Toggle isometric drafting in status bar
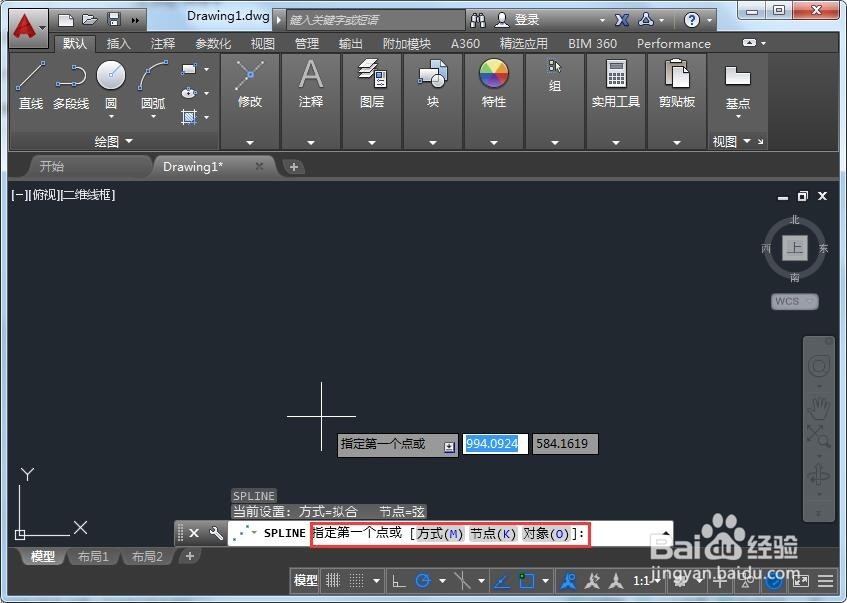Viewport: 847px width, 603px height. click(x=462, y=581)
